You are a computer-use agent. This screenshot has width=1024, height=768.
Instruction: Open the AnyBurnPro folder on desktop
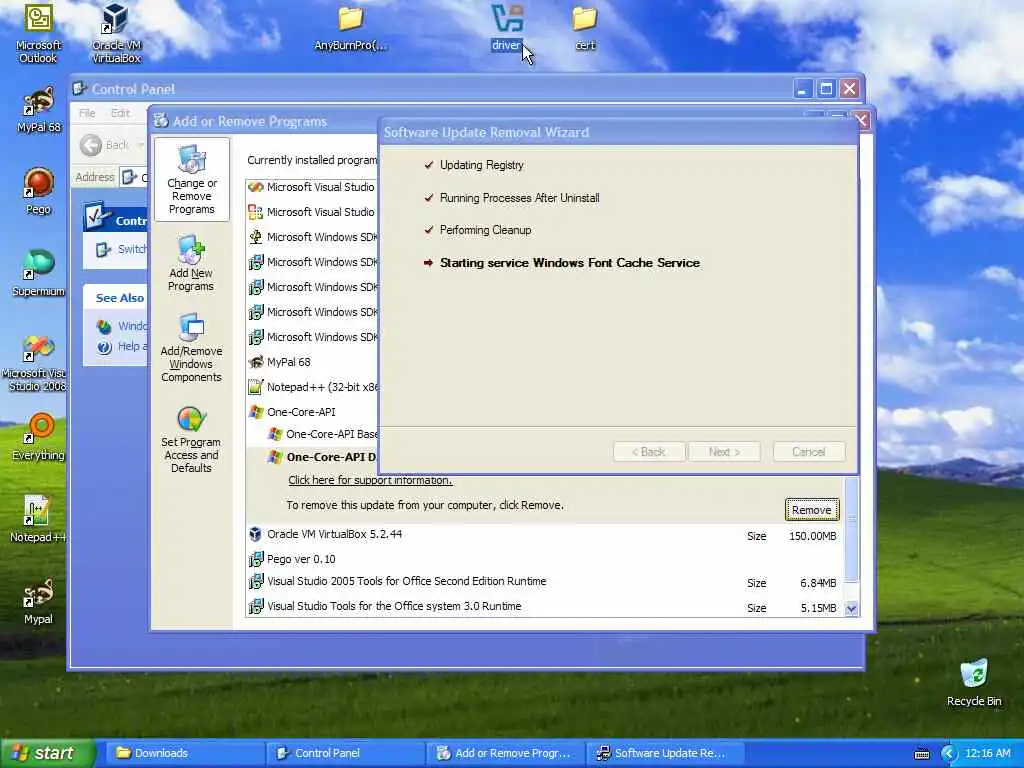351,29
